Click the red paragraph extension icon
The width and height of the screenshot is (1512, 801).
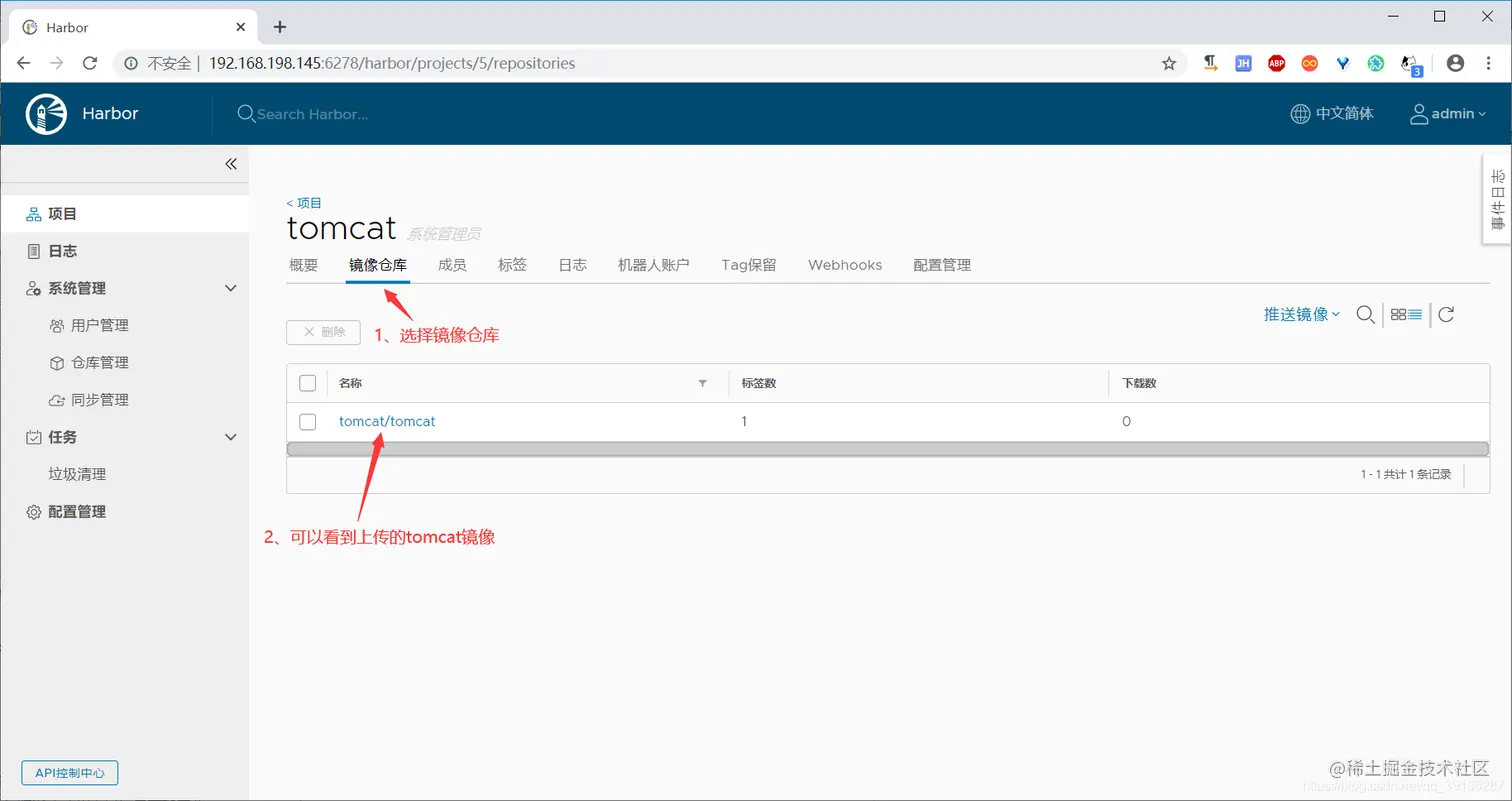click(1210, 63)
